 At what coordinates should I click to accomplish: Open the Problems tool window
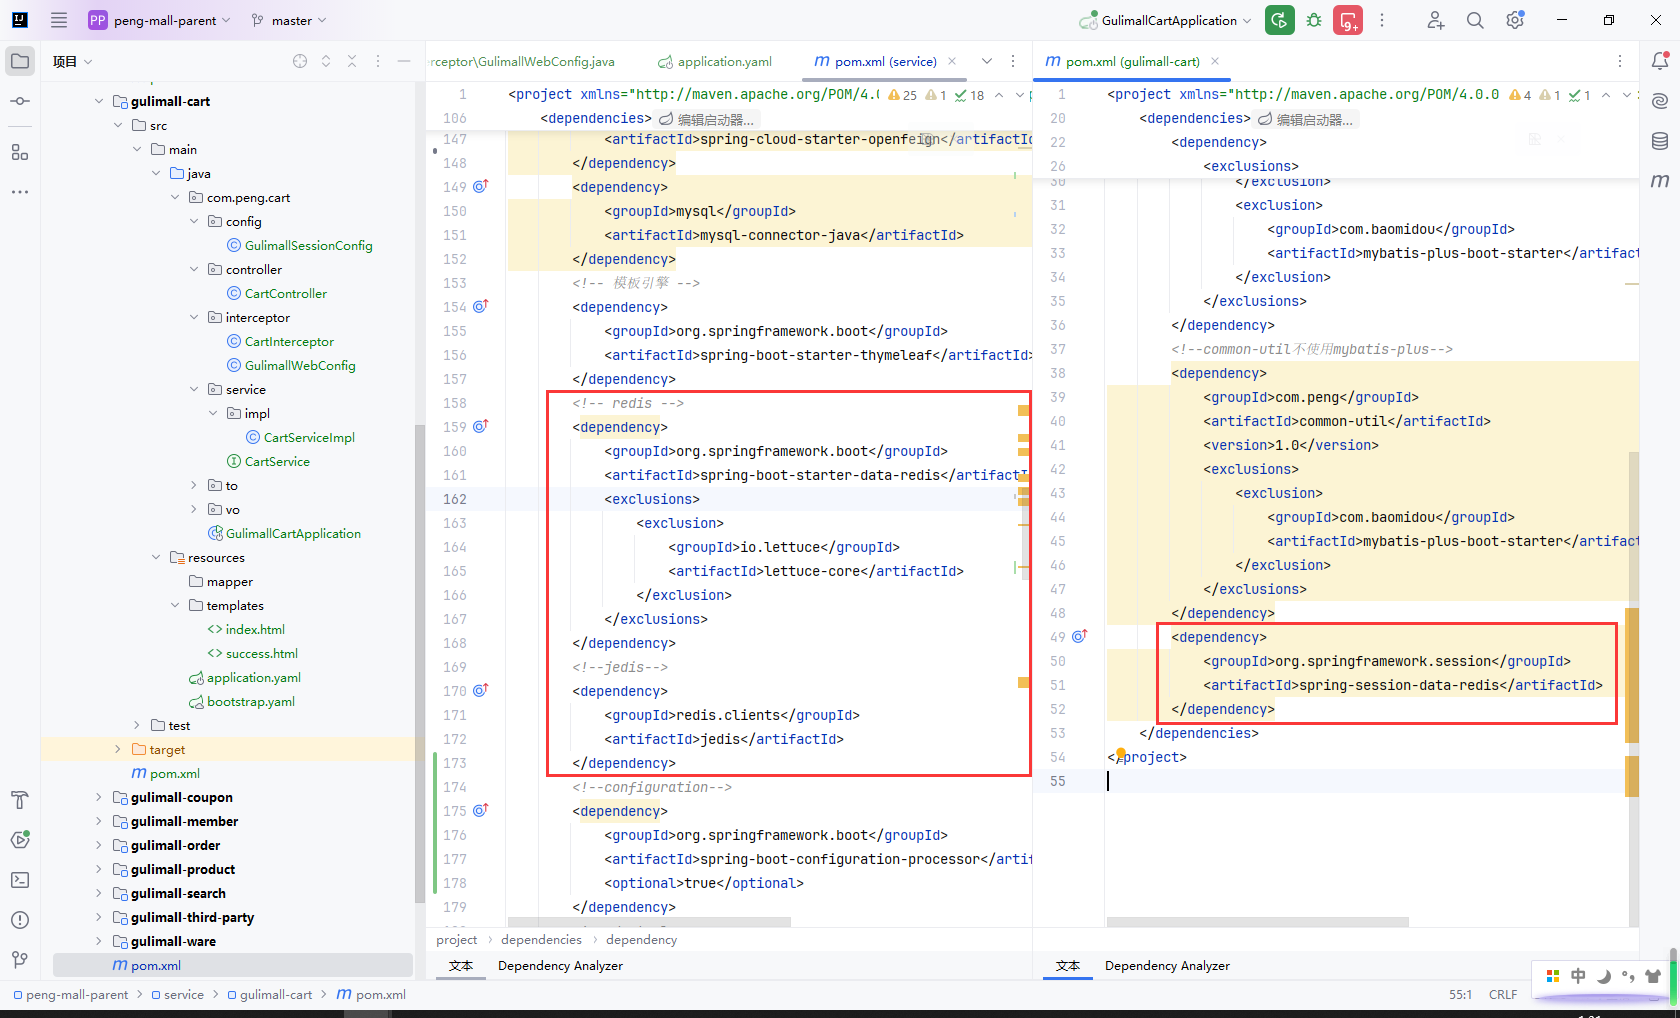[x=20, y=920]
